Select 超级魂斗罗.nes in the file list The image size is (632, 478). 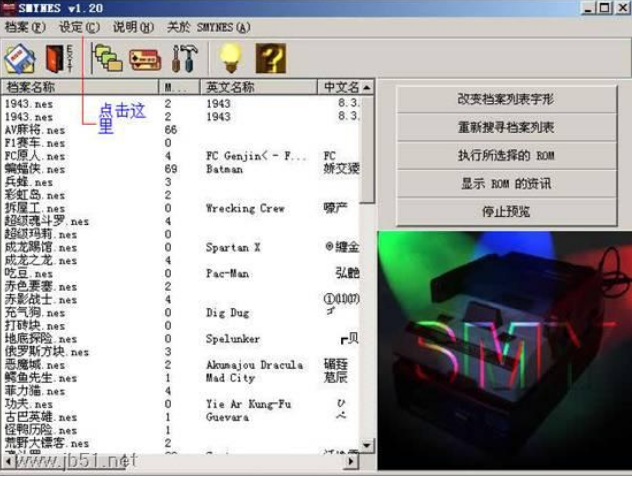[x=47, y=221]
